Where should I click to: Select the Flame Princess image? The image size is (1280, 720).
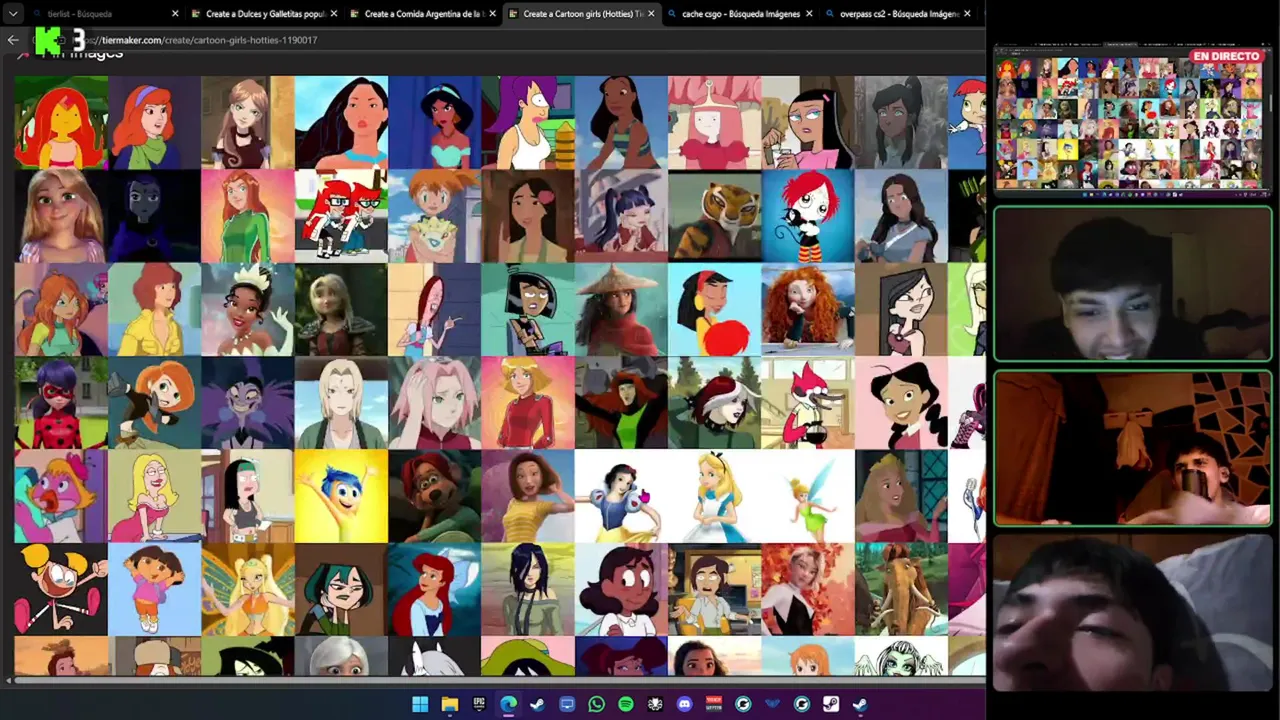61,122
